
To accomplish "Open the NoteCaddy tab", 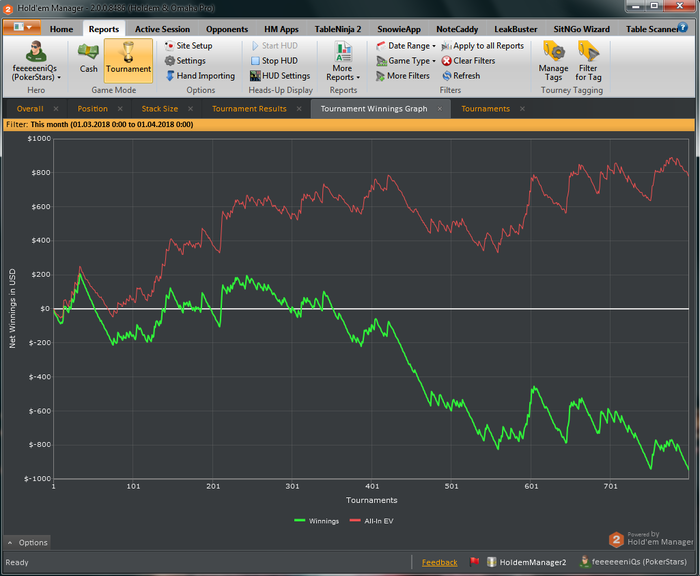I will click(457, 29).
